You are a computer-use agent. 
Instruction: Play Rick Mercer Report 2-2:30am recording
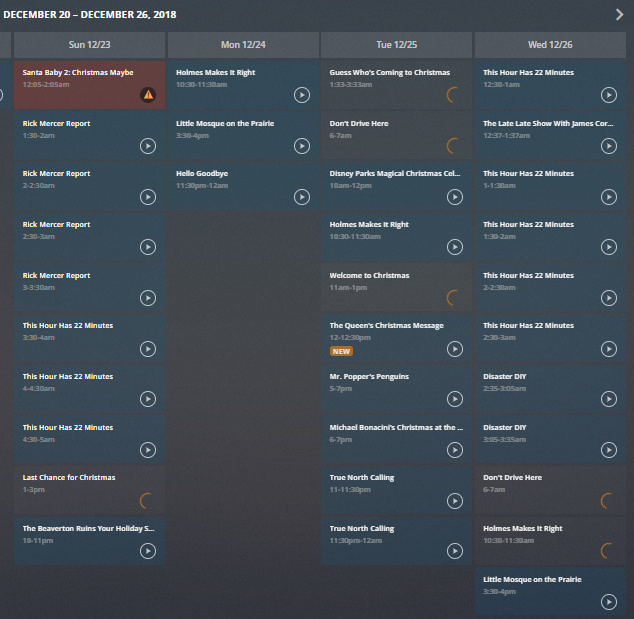coord(148,197)
